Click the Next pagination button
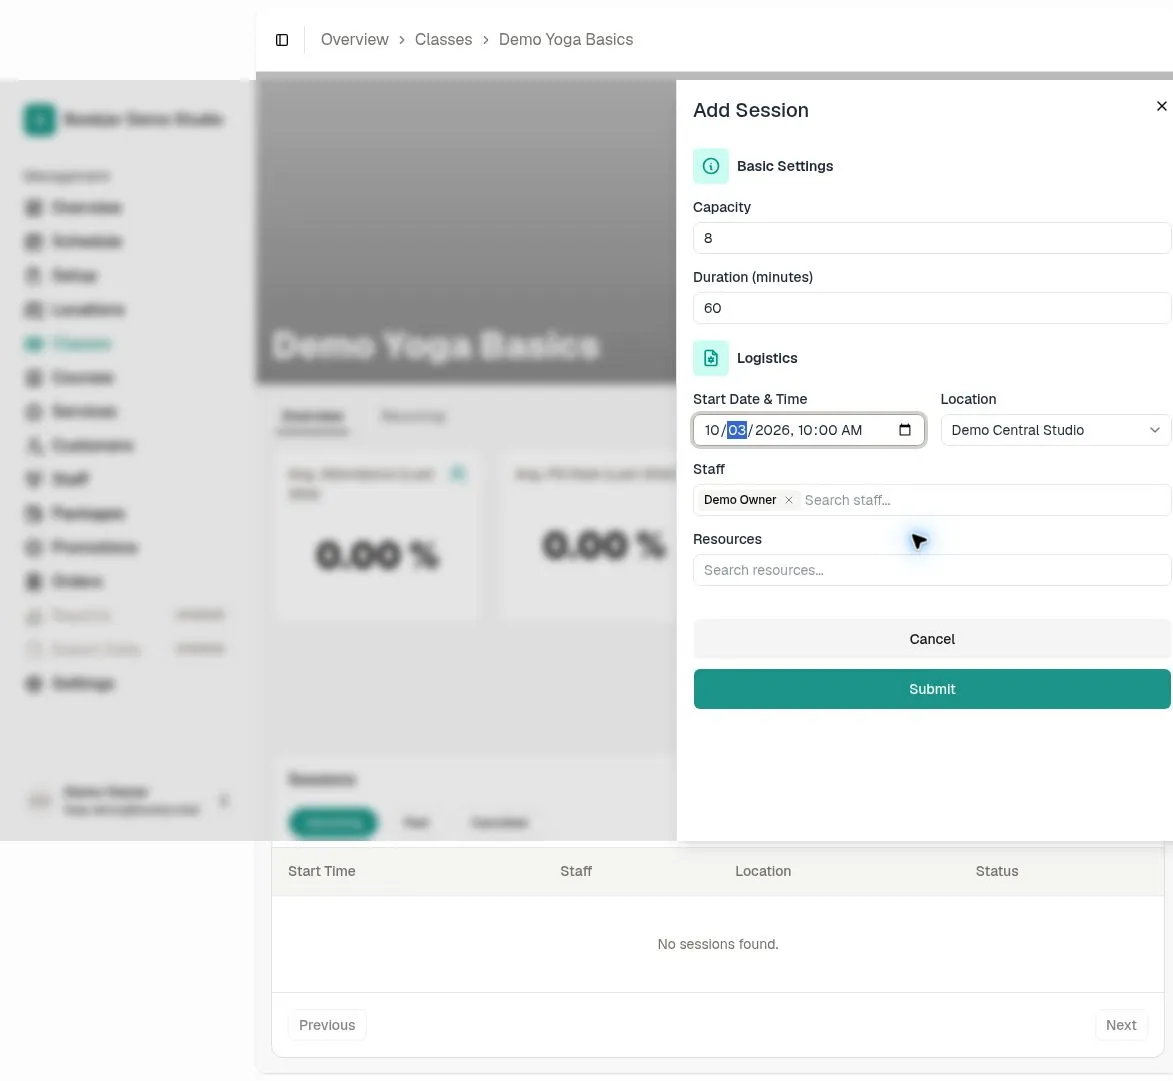This screenshot has width=1173, height=1081. [x=1121, y=1025]
